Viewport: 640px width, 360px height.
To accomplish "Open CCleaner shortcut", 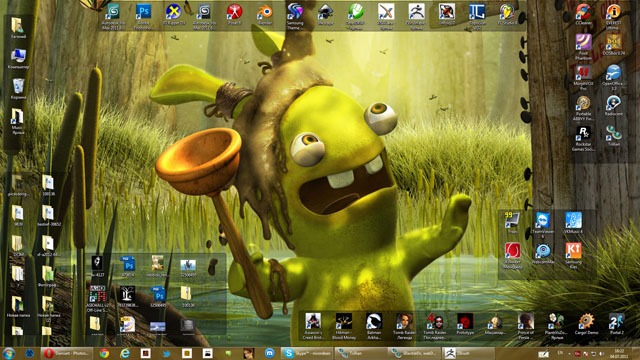I will pos(584,15).
